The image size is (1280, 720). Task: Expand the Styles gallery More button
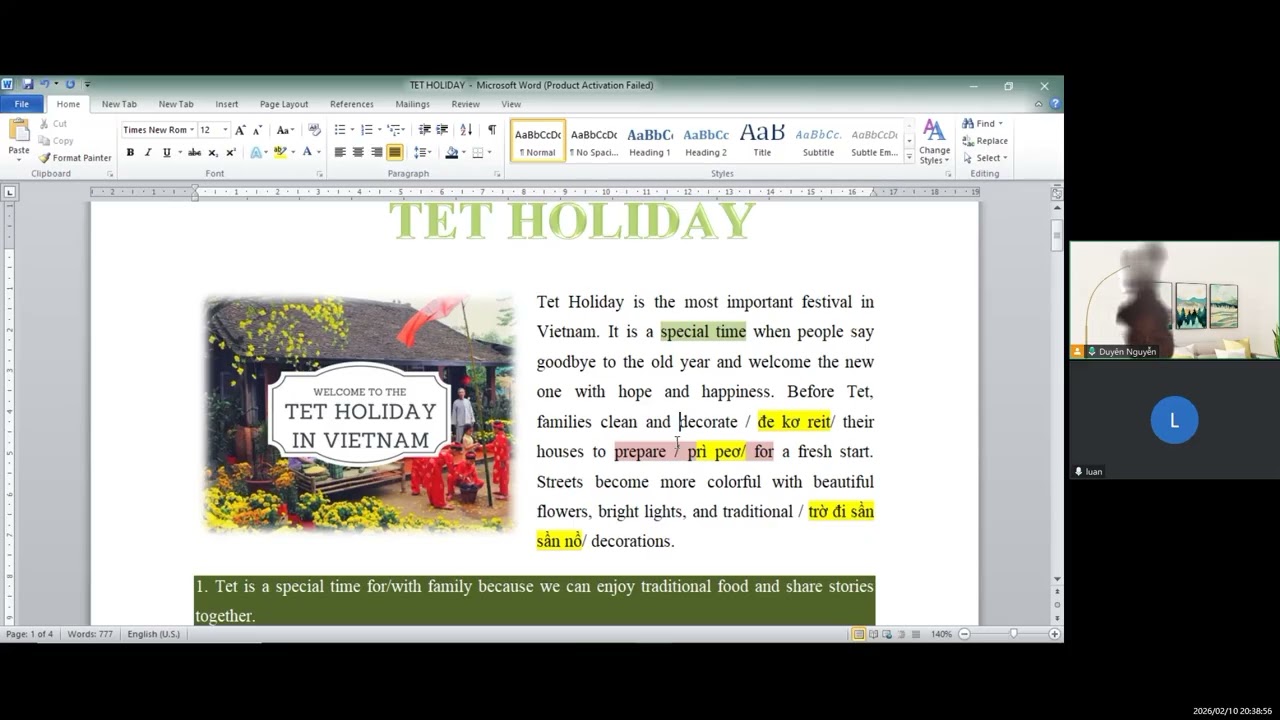pos(909,158)
